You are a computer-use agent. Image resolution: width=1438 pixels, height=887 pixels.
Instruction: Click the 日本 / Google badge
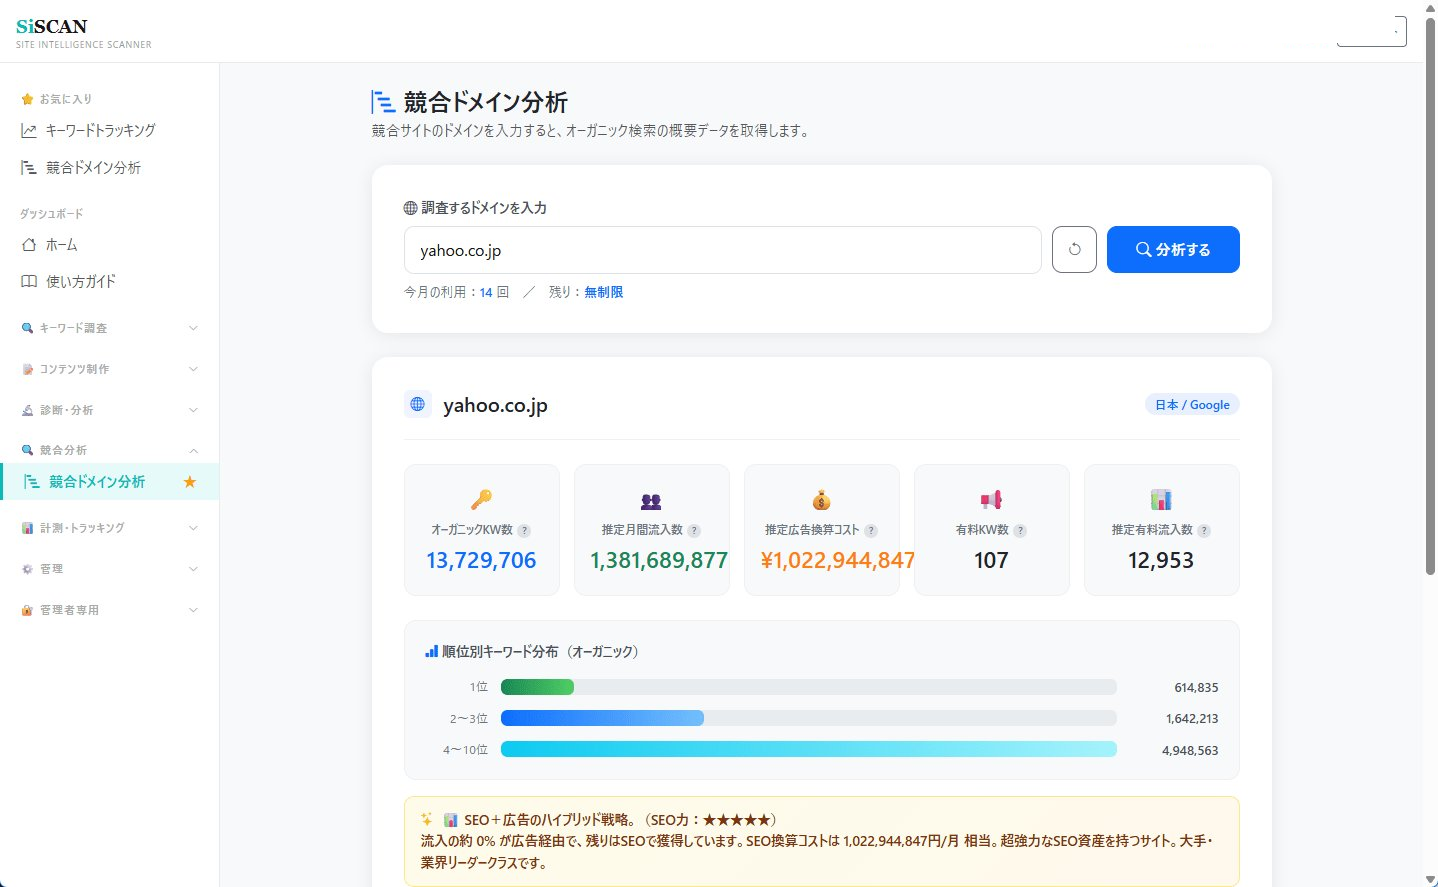(x=1192, y=405)
